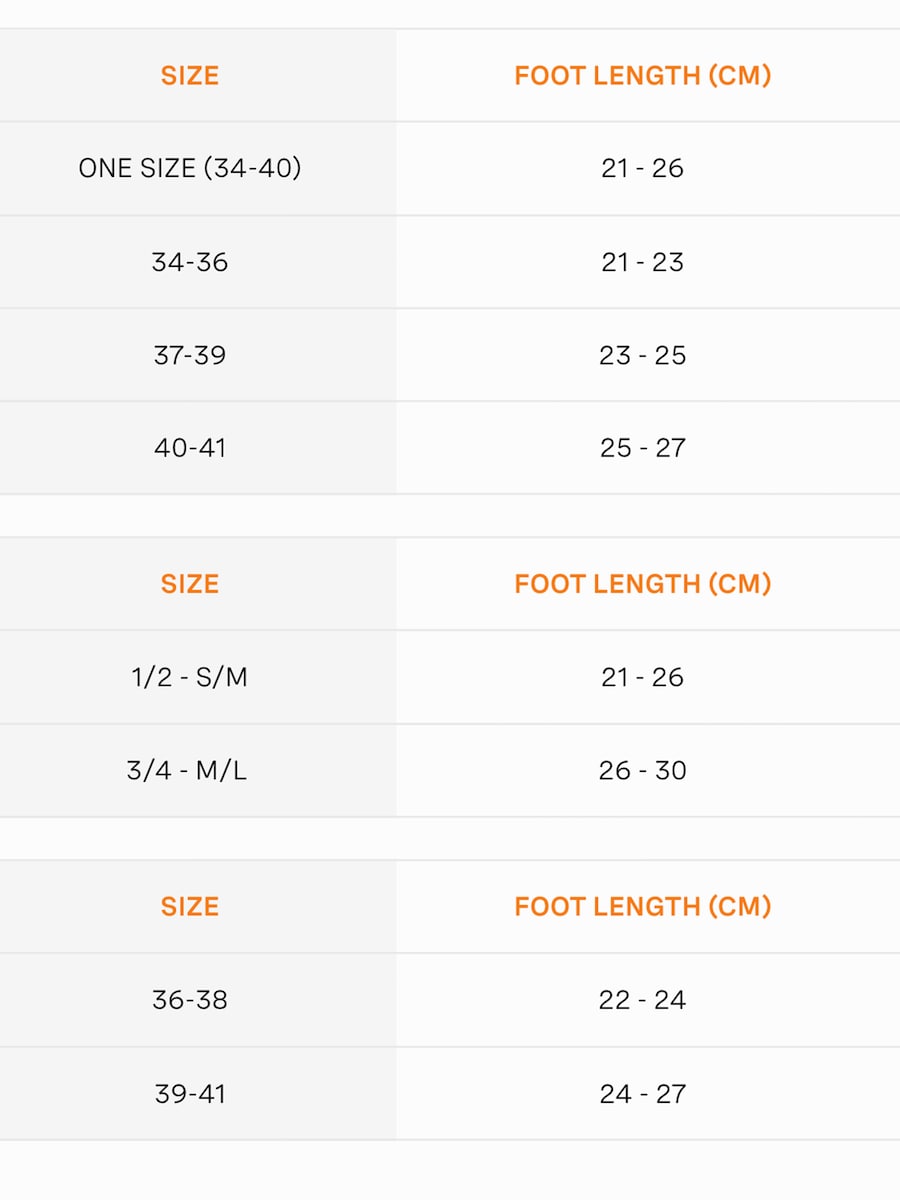Viewport: 900px width, 1200px height.
Task: Select the 40-41 size cell
Action: click(190, 448)
